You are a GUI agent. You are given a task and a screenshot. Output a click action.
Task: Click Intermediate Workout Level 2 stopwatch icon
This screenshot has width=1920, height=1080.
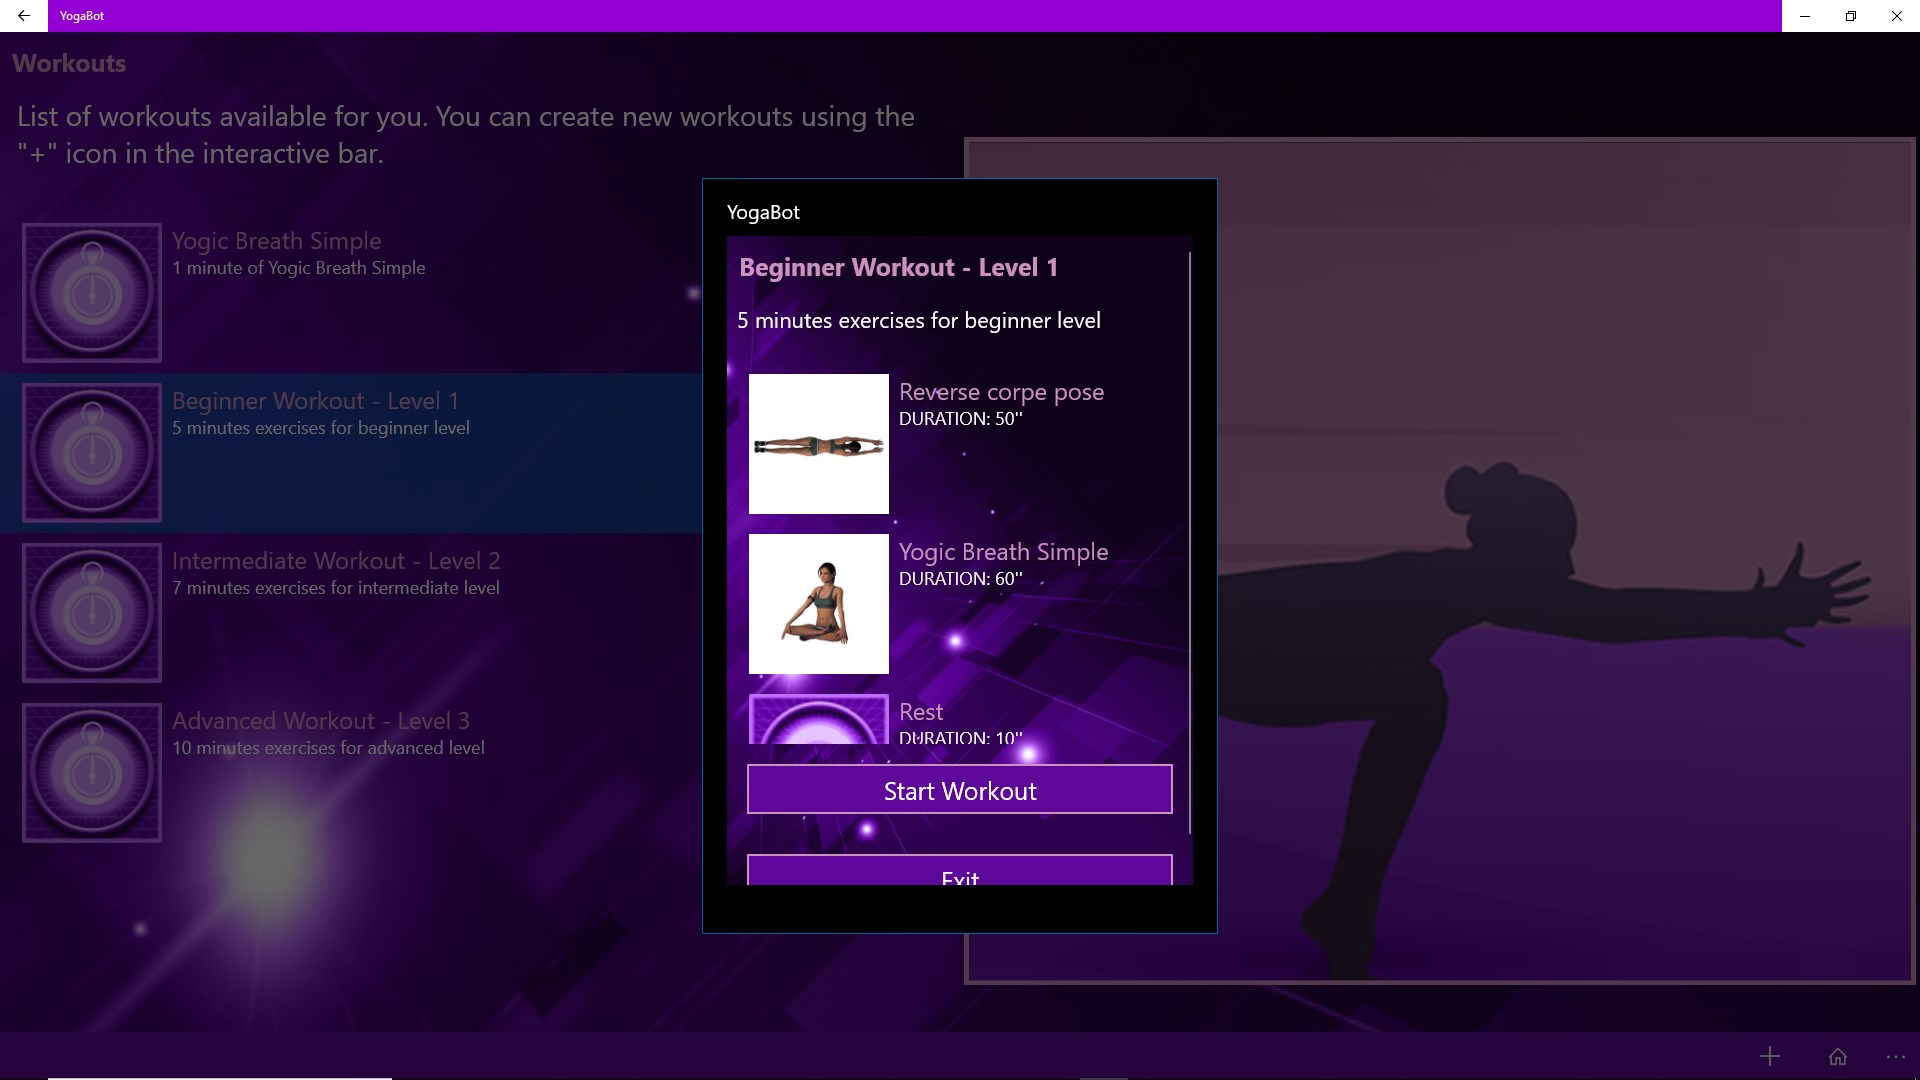pos(92,612)
